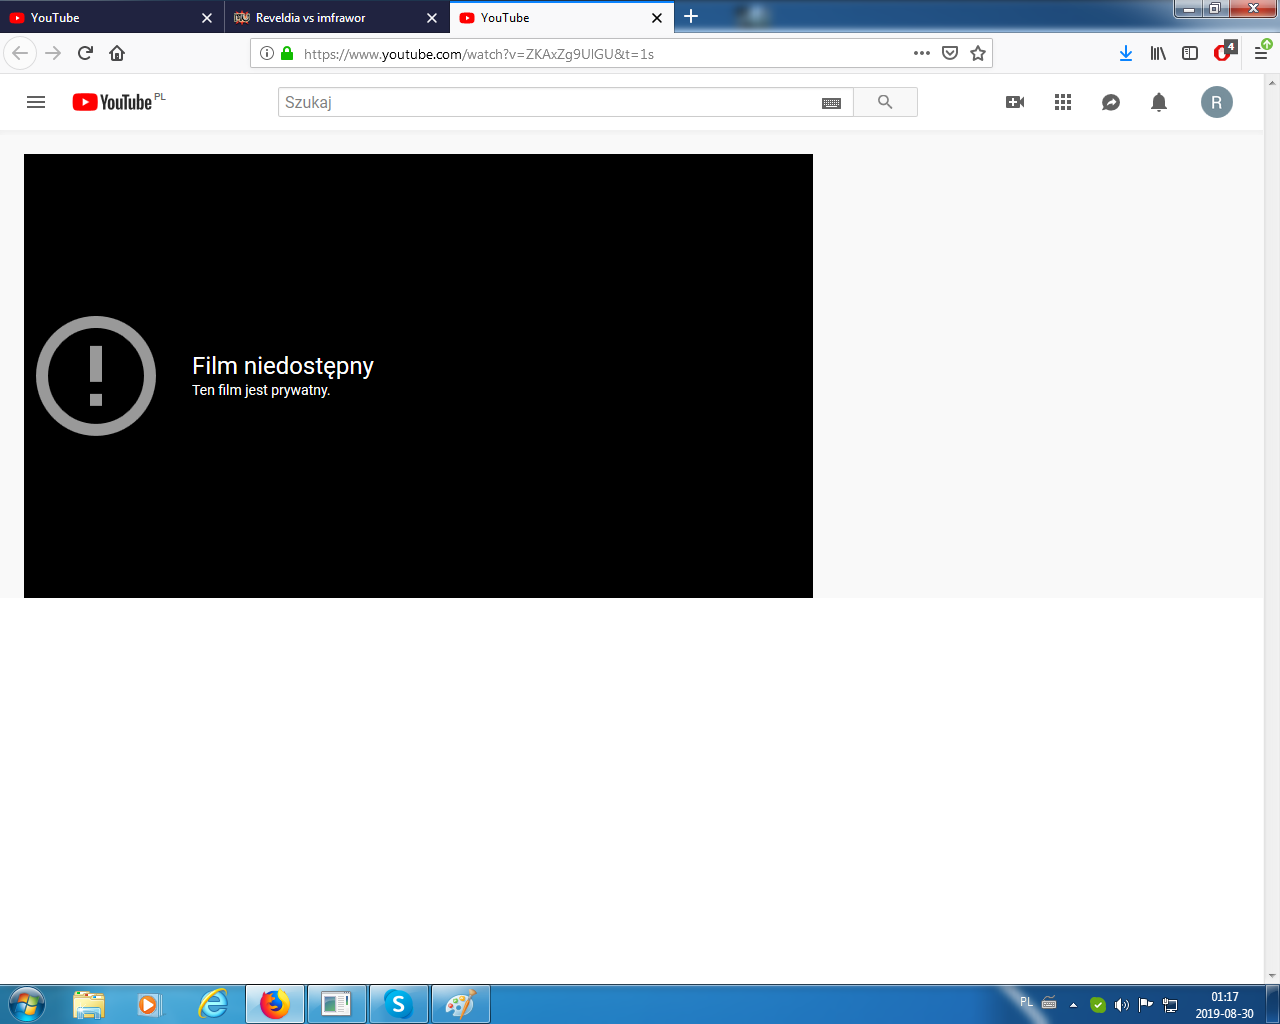Open Firefox library
1280x1024 pixels.
1158,53
